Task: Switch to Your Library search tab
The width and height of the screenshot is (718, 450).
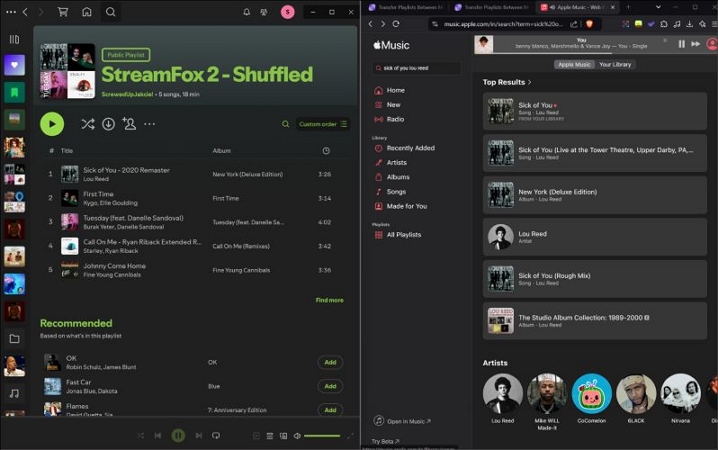Action: click(x=615, y=65)
